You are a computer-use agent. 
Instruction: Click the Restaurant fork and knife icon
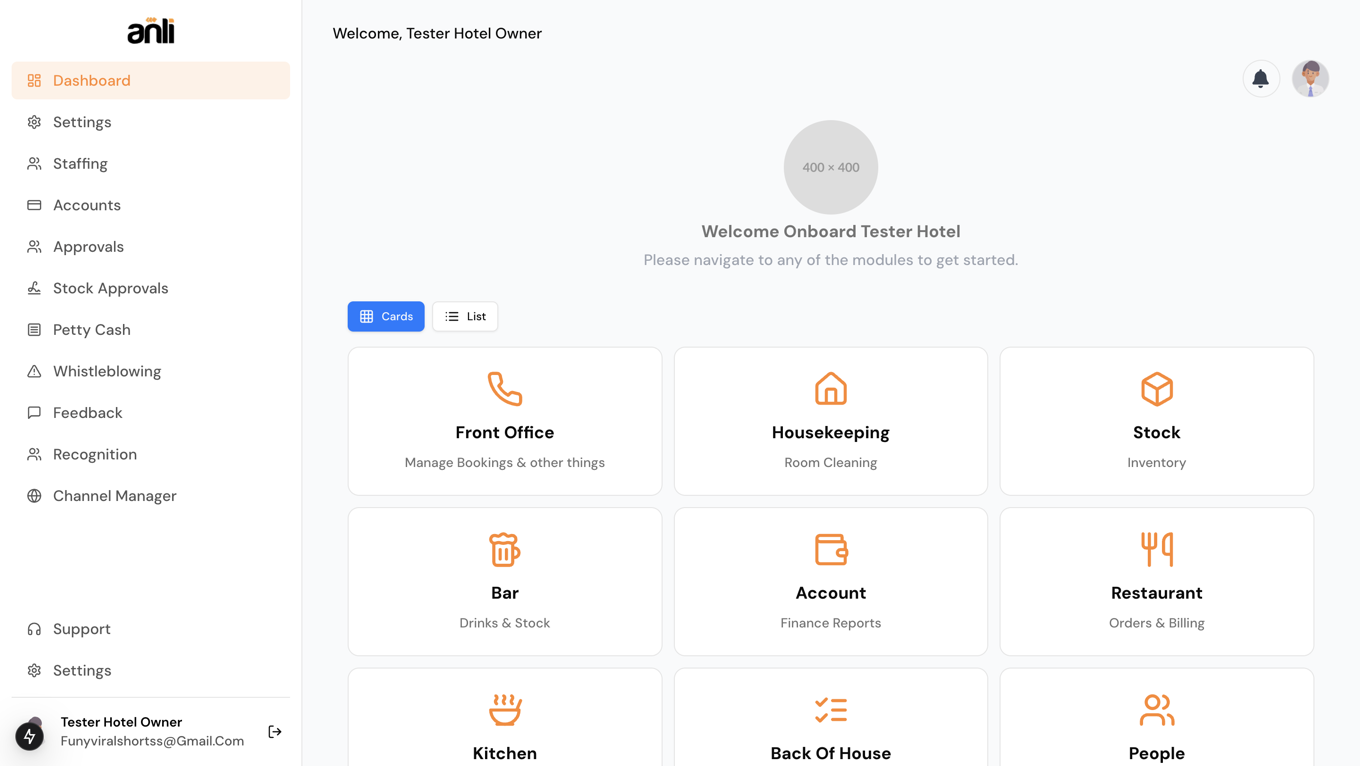(x=1157, y=549)
